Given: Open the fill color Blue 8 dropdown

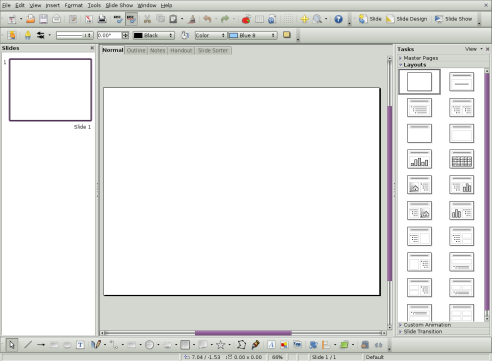Looking at the screenshot, I should click(x=253, y=35).
